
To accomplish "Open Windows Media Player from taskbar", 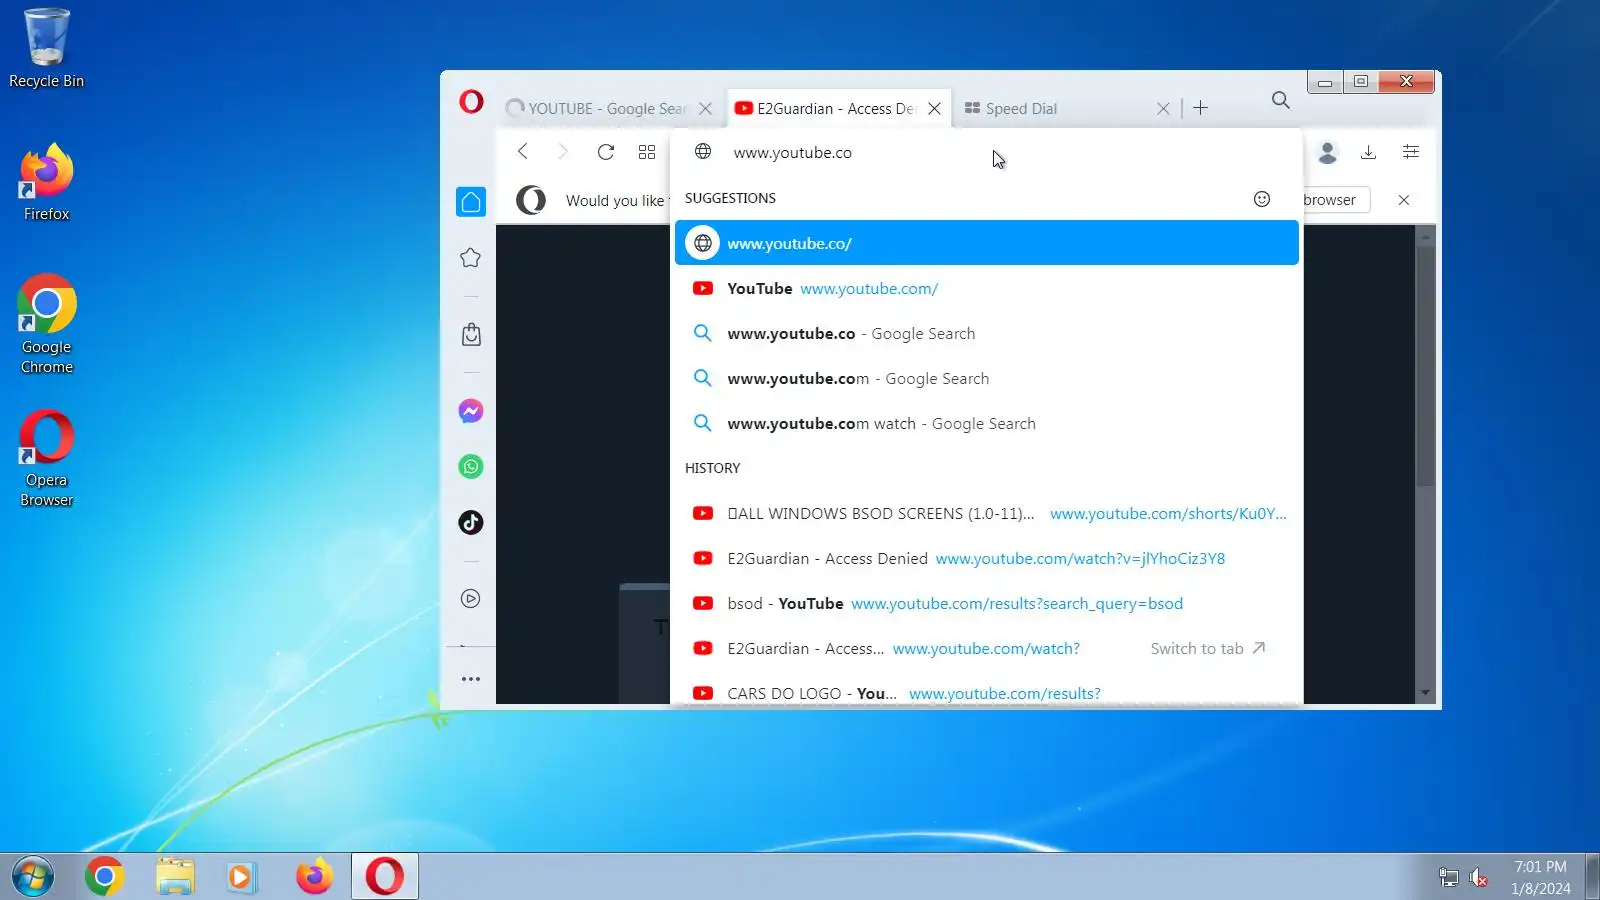I will tap(241, 877).
